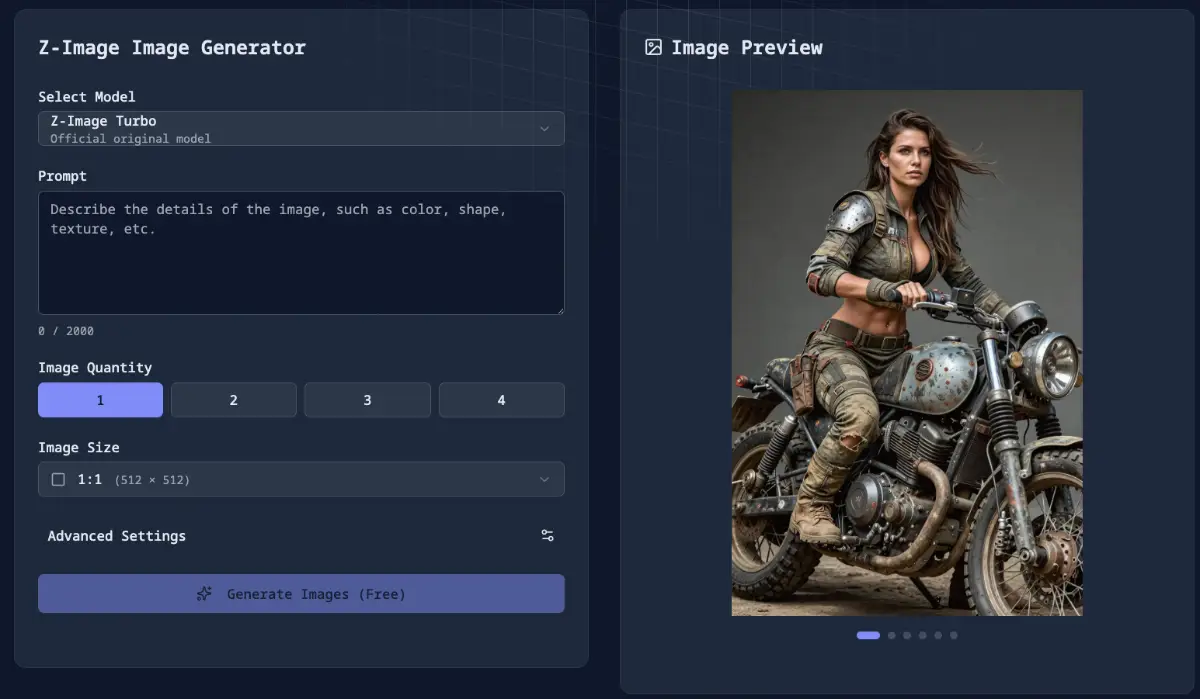Click the active first carousel indicator pill

coord(868,635)
